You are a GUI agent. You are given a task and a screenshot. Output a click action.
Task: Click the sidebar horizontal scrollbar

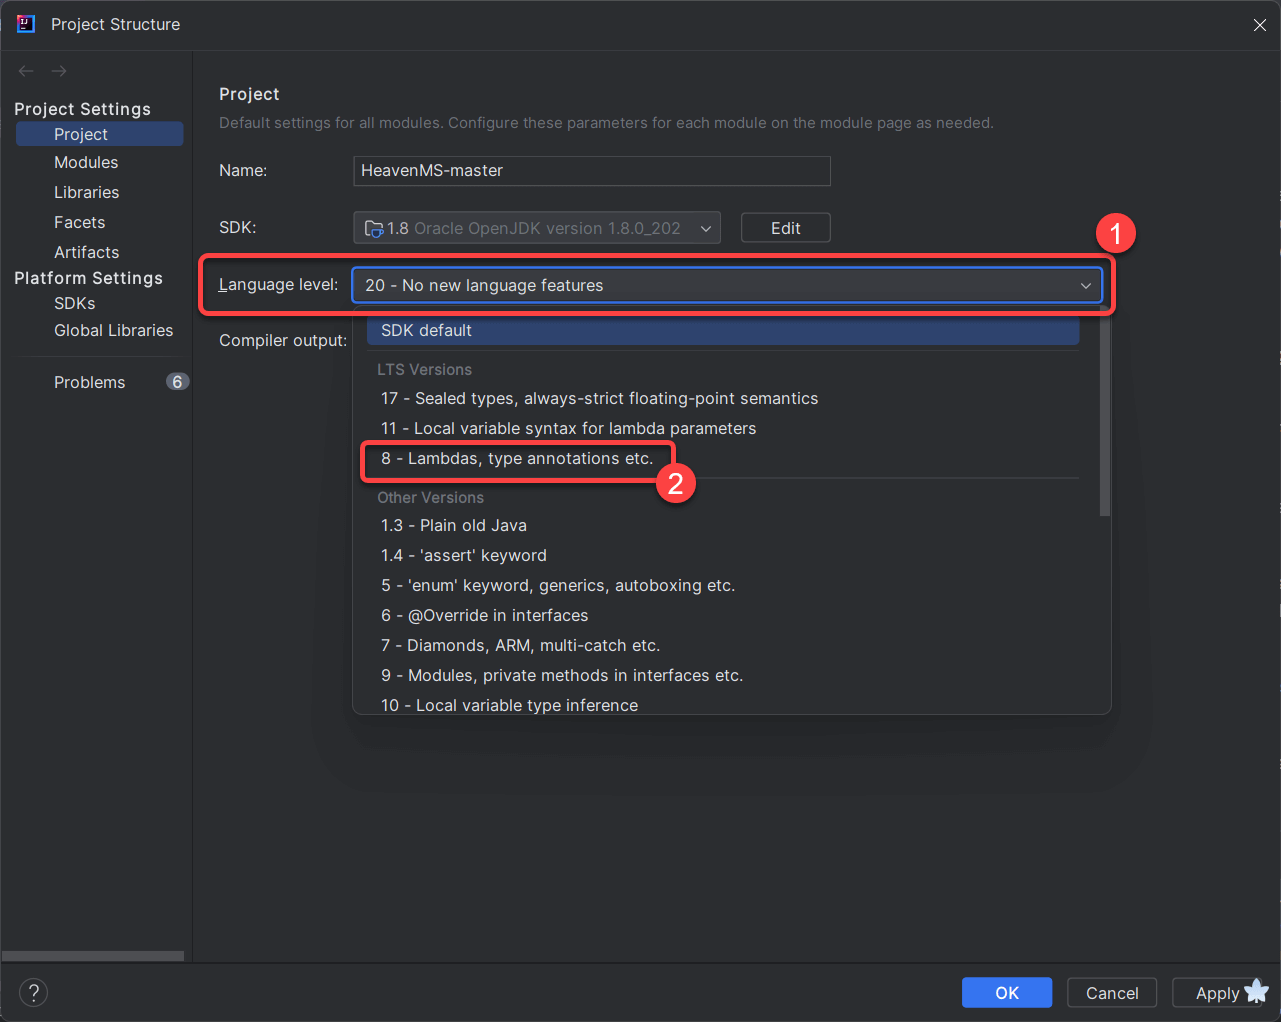[93, 956]
